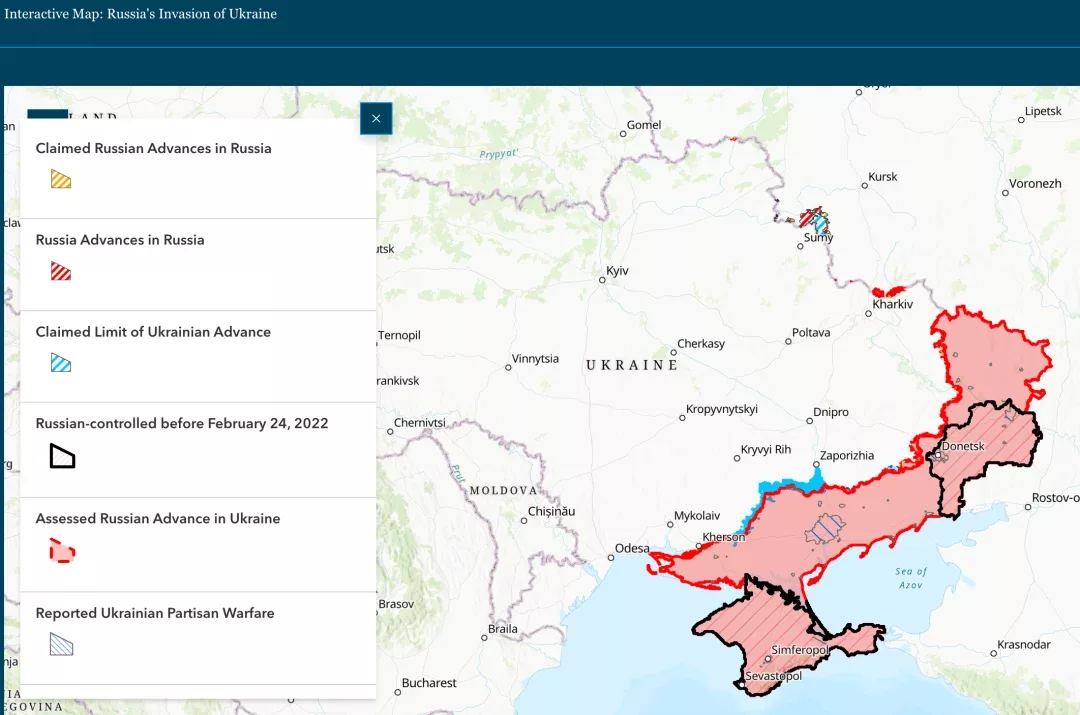Viewport: 1080px width, 715px height.
Task: Click the Chernivtsi city label
Action: point(419,422)
